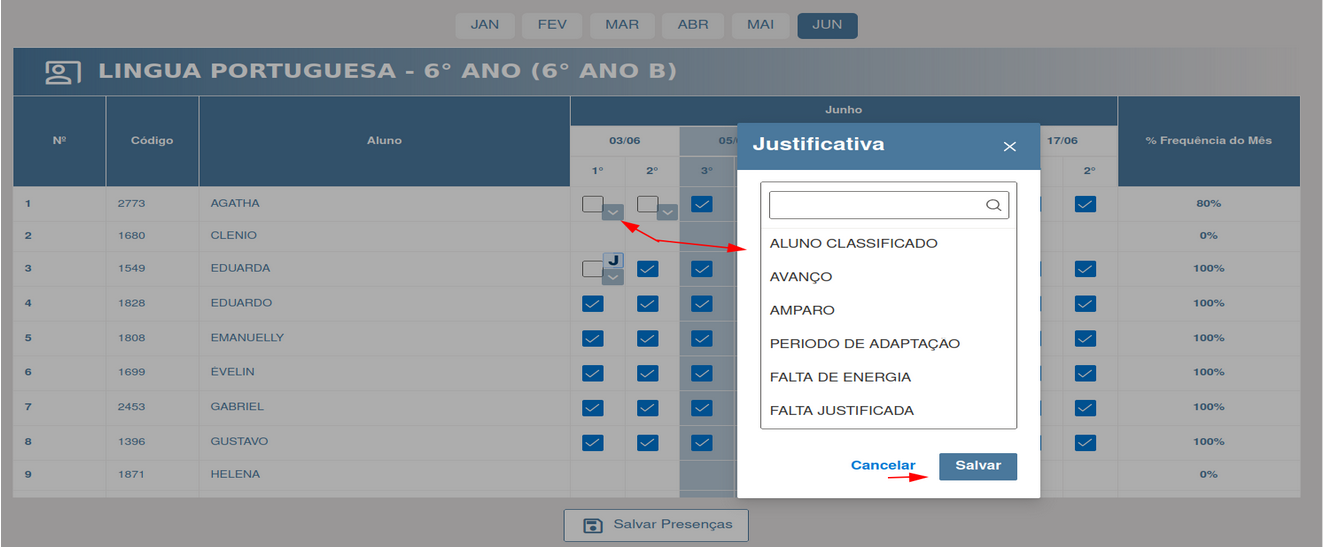1324x547 pixels.
Task: Click student code 2773
Action: pyautogui.click(x=131, y=203)
